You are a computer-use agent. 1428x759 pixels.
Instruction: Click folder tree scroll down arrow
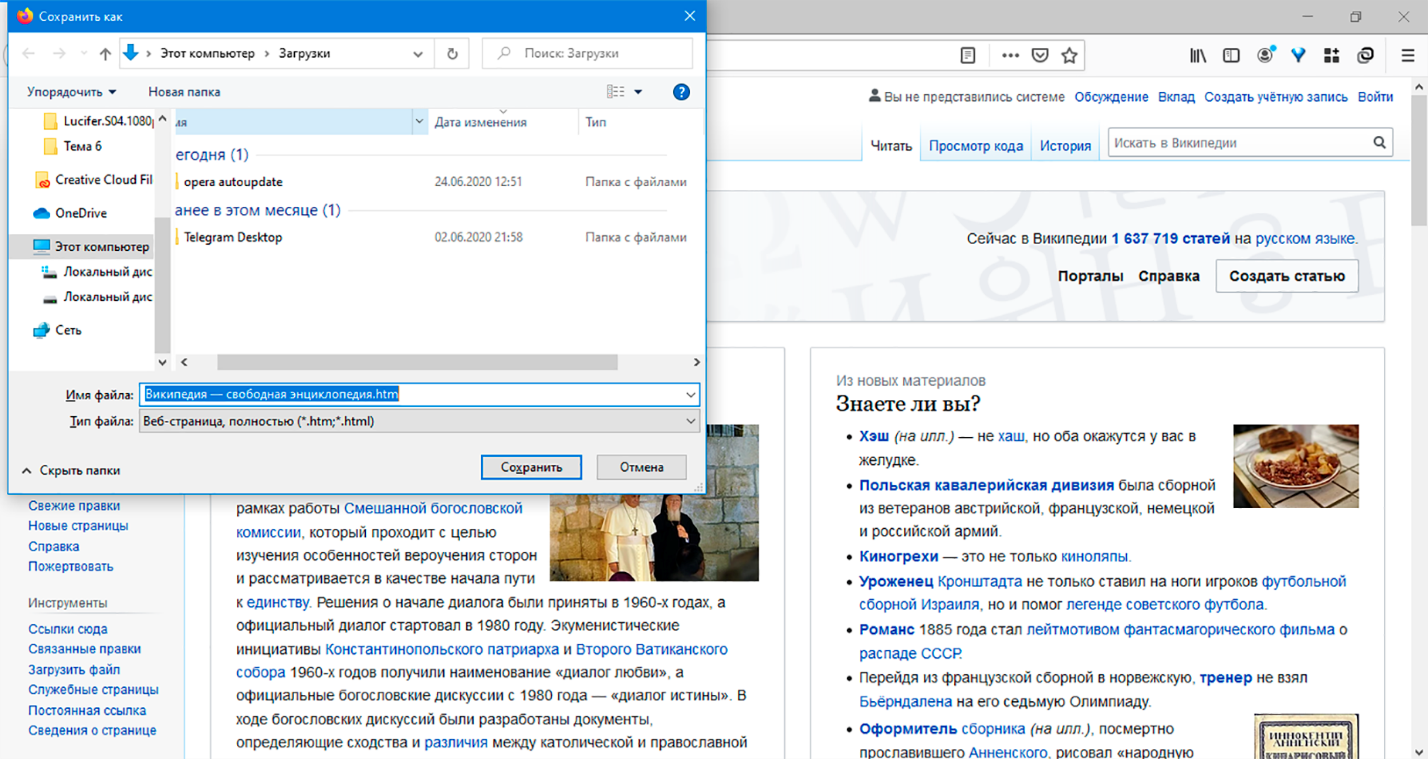[x=163, y=363]
